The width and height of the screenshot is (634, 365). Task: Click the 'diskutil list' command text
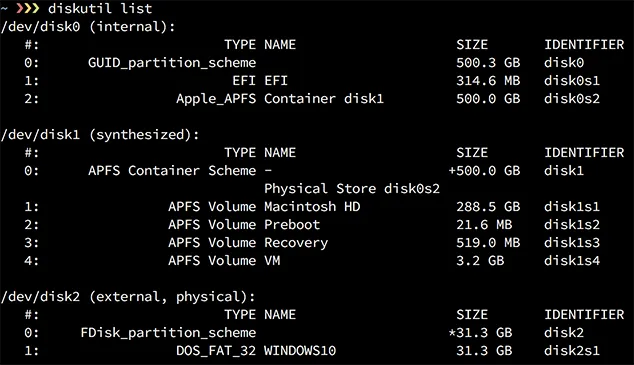coord(100,8)
